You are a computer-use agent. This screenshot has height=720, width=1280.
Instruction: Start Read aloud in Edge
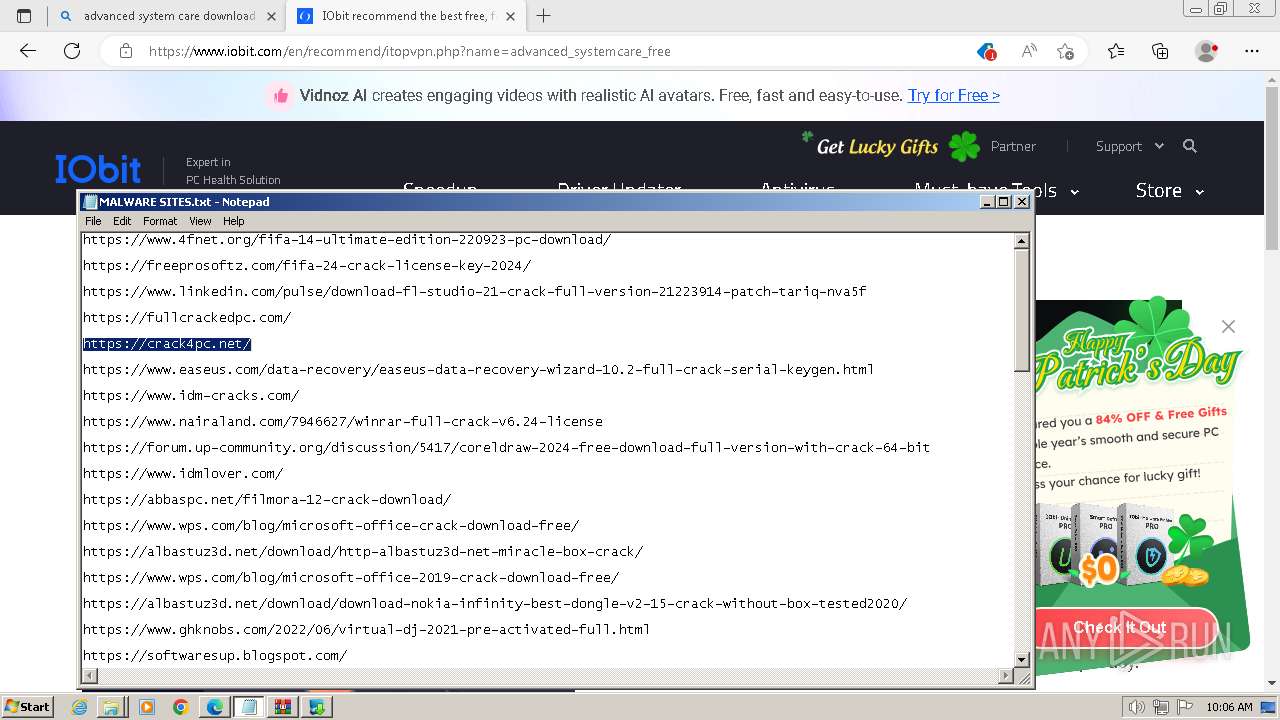[1028, 51]
